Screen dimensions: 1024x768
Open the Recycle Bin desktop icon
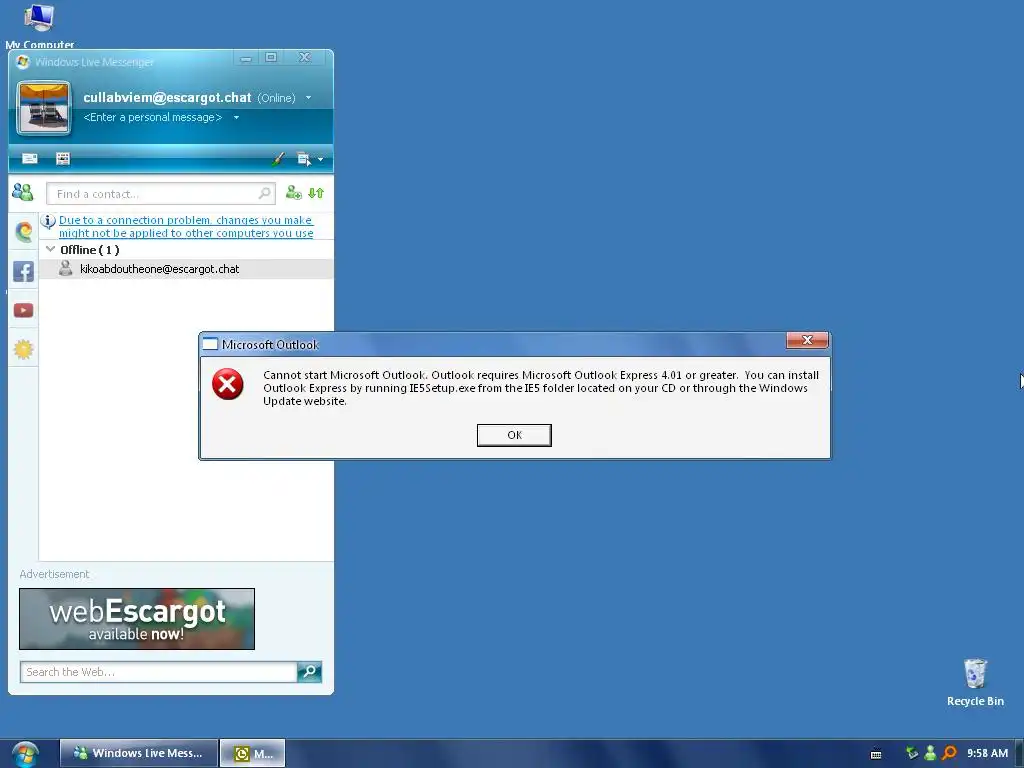(x=975, y=682)
